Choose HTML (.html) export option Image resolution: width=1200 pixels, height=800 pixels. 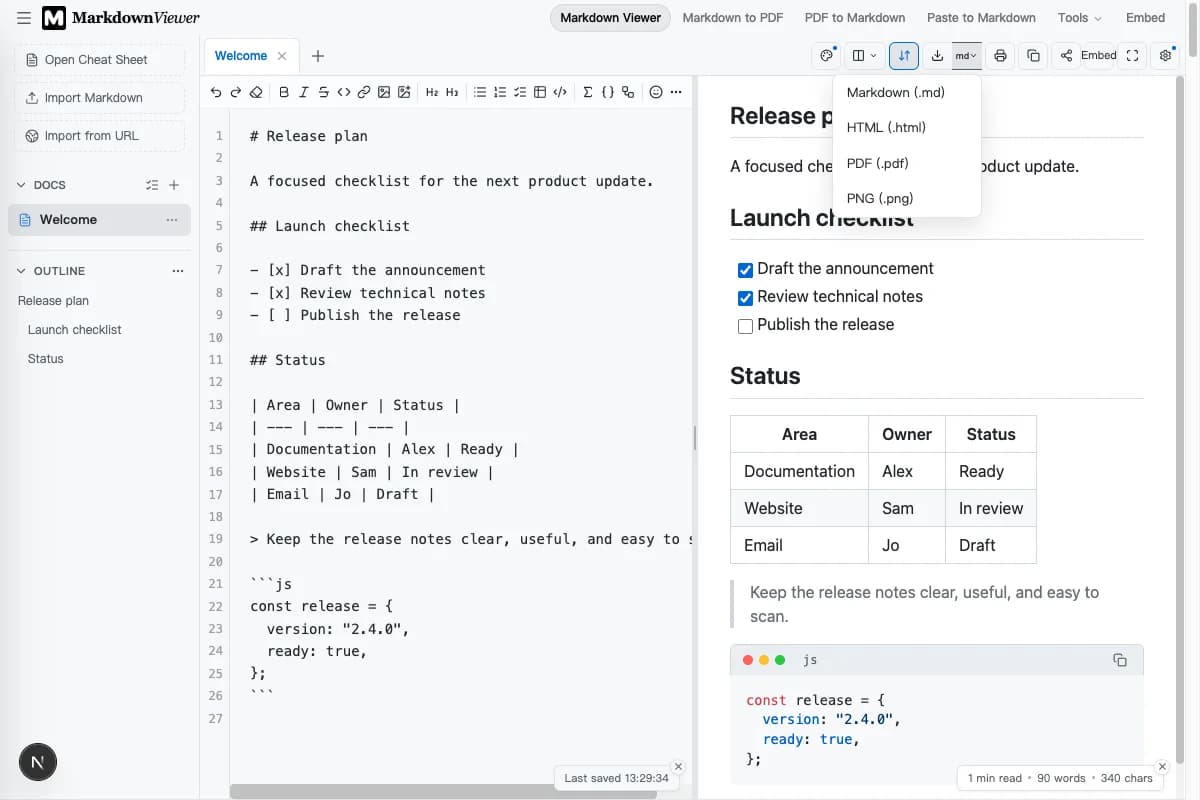907,127
